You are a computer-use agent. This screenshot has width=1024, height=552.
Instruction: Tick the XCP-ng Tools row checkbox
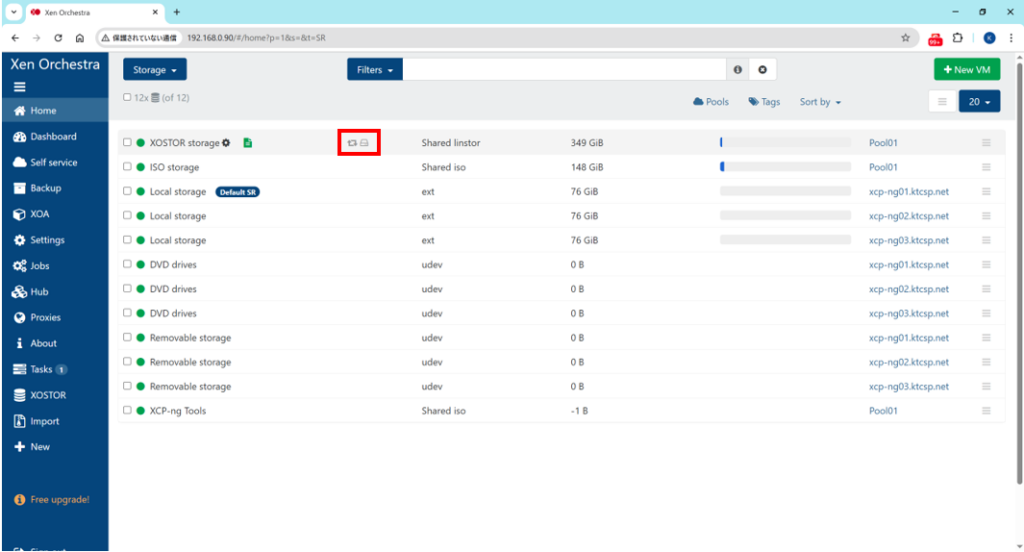(x=127, y=410)
